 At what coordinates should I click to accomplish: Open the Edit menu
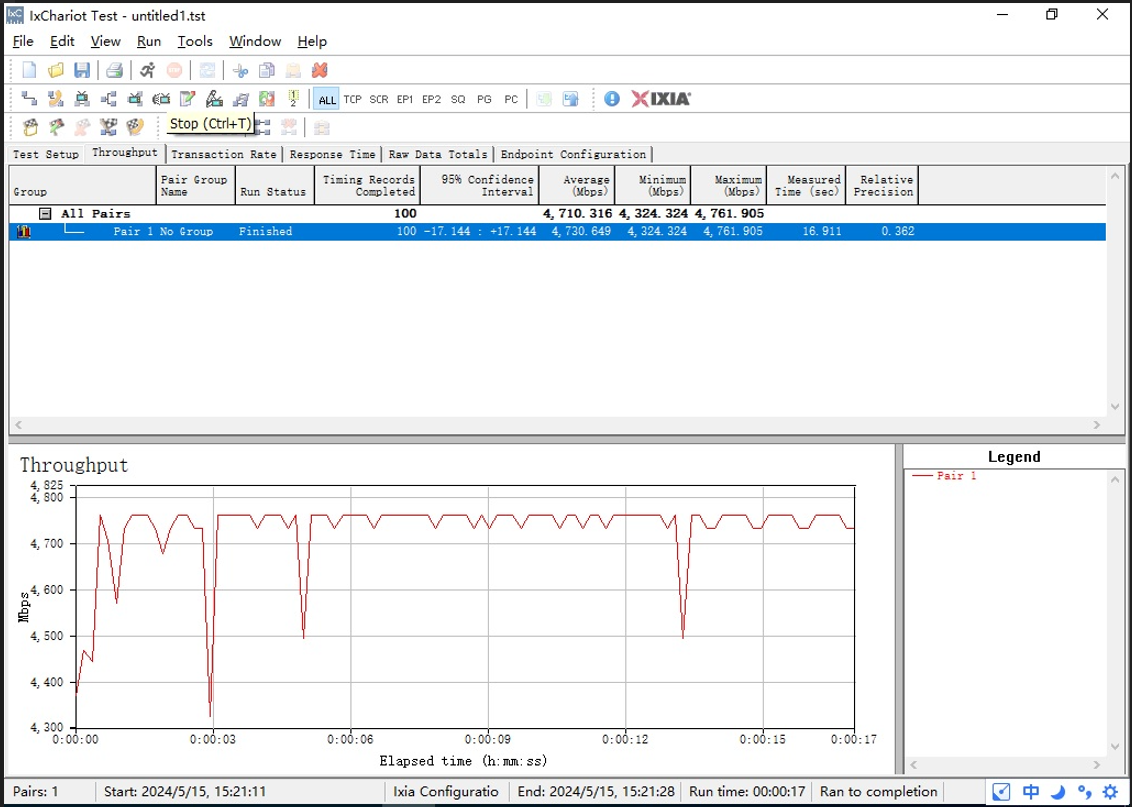point(62,41)
